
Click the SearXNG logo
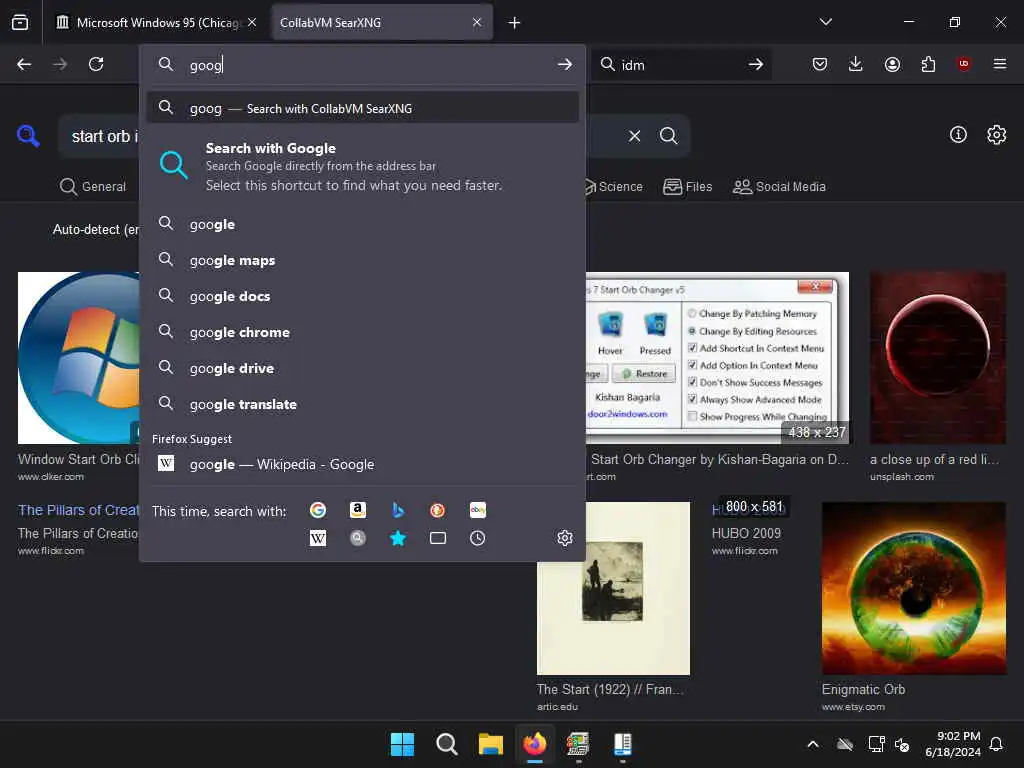point(28,136)
